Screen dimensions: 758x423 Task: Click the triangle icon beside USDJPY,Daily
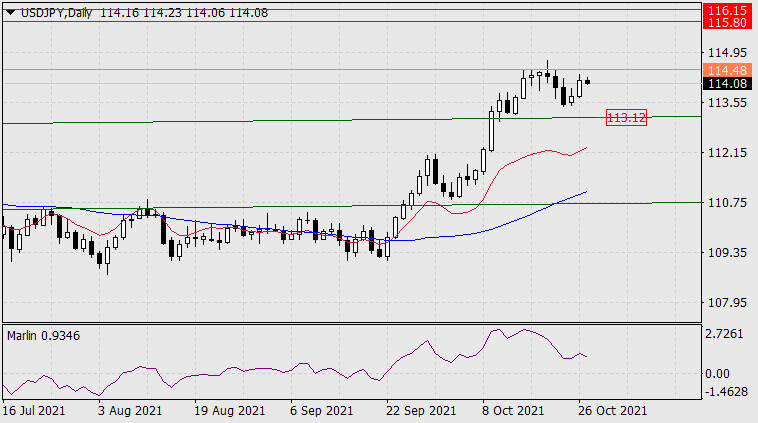click(10, 13)
